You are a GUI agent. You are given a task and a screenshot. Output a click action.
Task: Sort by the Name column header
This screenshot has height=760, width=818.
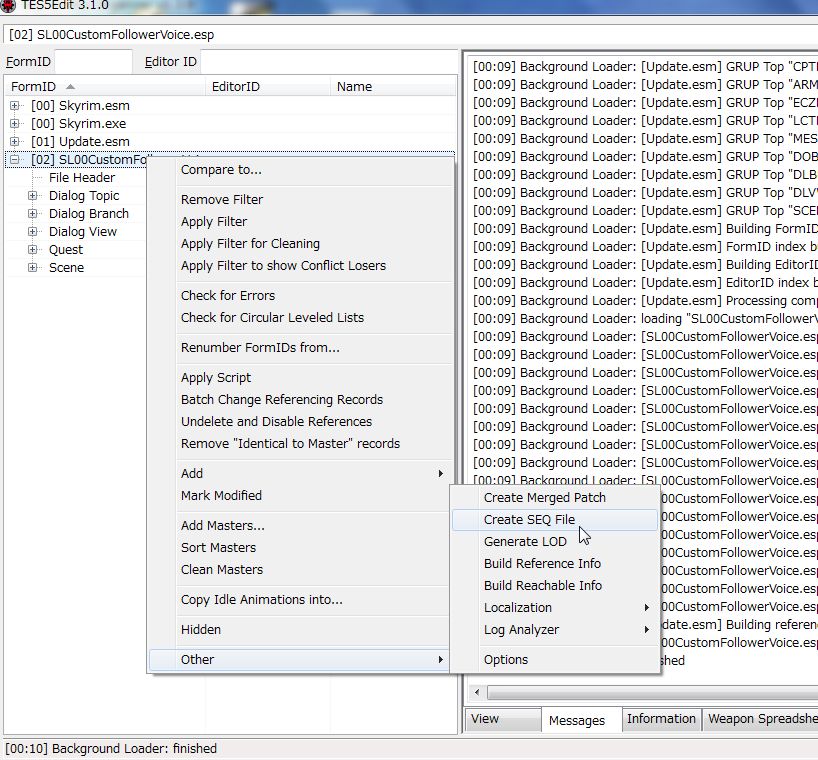tap(393, 87)
